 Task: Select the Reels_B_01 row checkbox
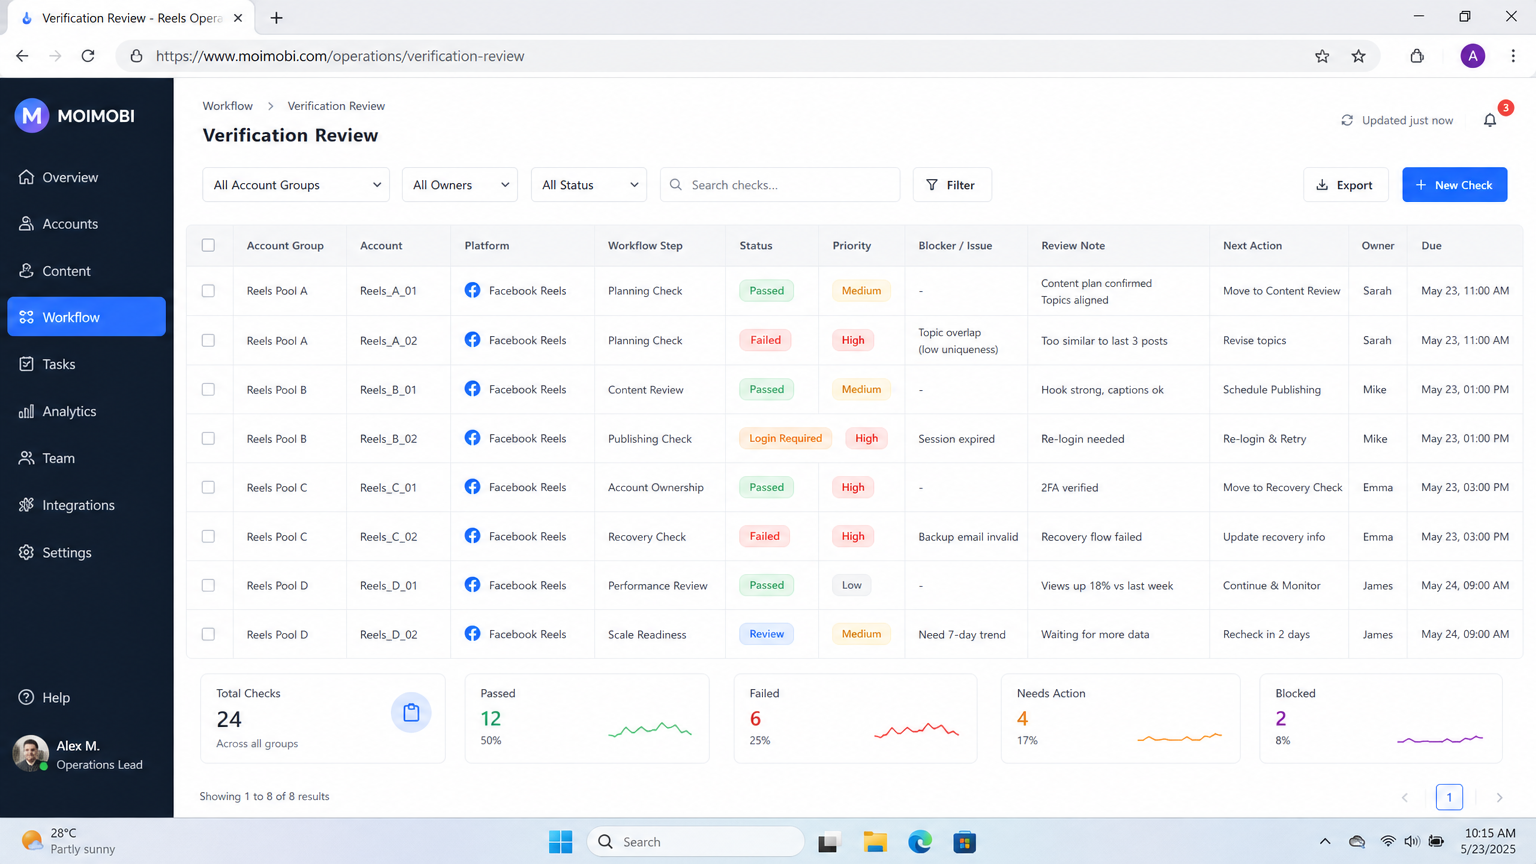pyautogui.click(x=208, y=389)
